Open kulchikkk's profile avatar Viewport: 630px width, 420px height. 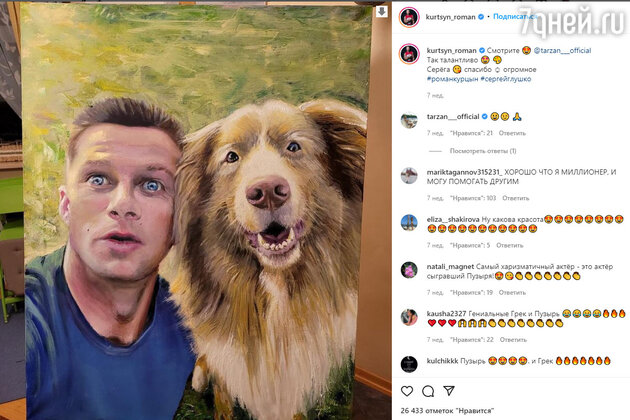tap(409, 364)
